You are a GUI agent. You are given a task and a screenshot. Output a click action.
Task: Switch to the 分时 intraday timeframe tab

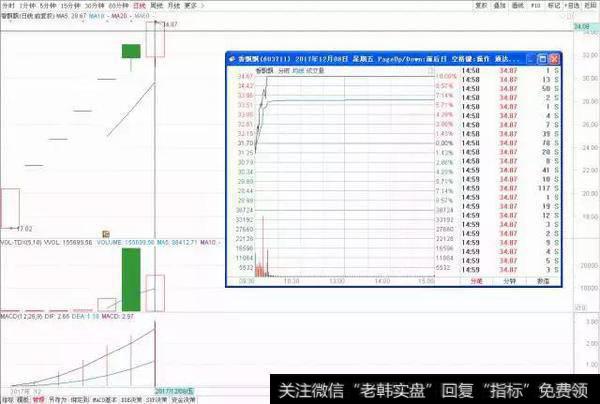pyautogui.click(x=8, y=5)
